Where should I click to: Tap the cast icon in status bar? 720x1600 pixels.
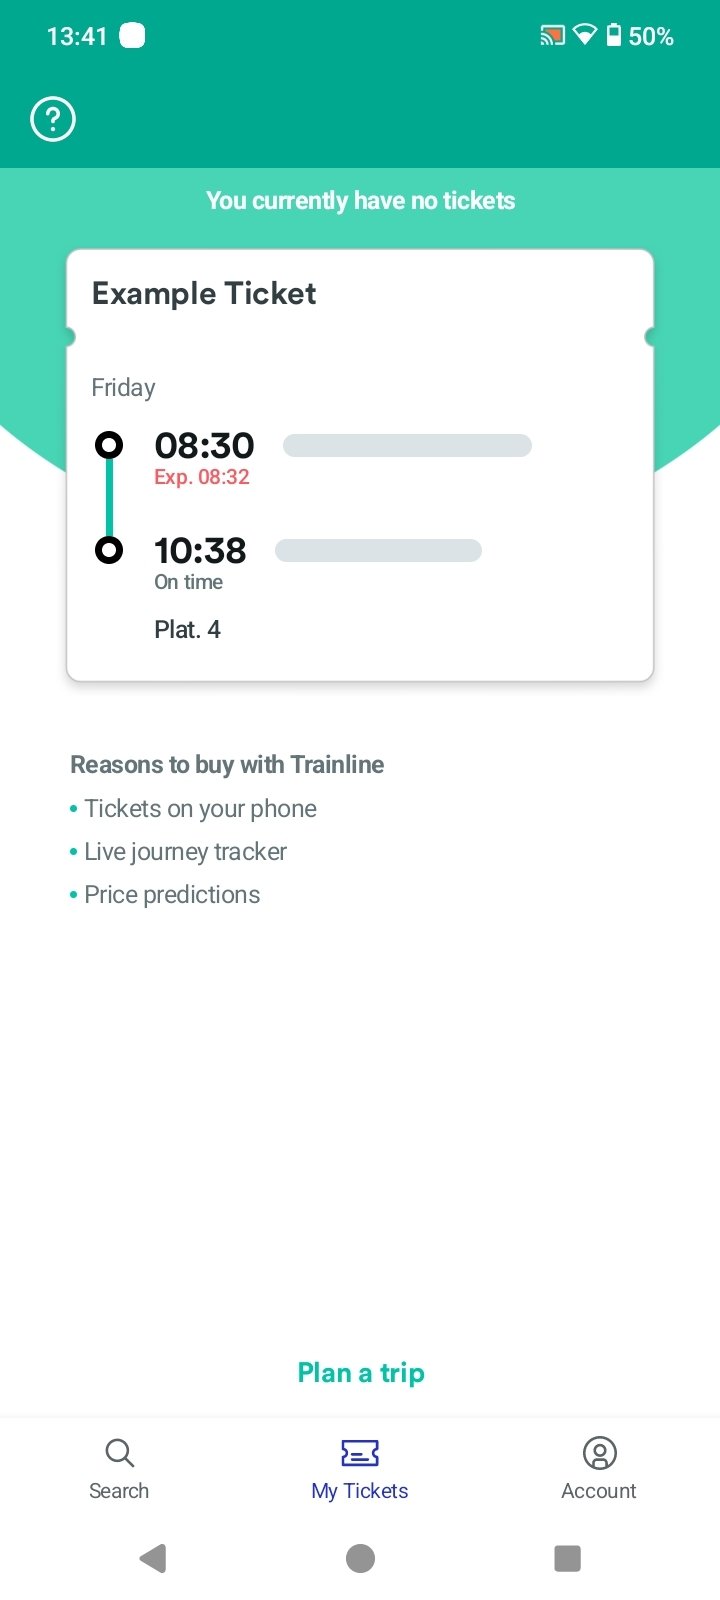tap(552, 36)
